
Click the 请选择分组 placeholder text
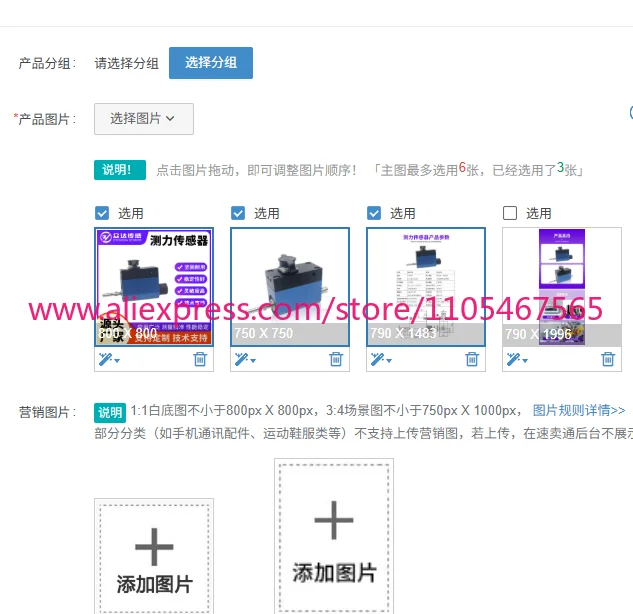[x=126, y=63]
